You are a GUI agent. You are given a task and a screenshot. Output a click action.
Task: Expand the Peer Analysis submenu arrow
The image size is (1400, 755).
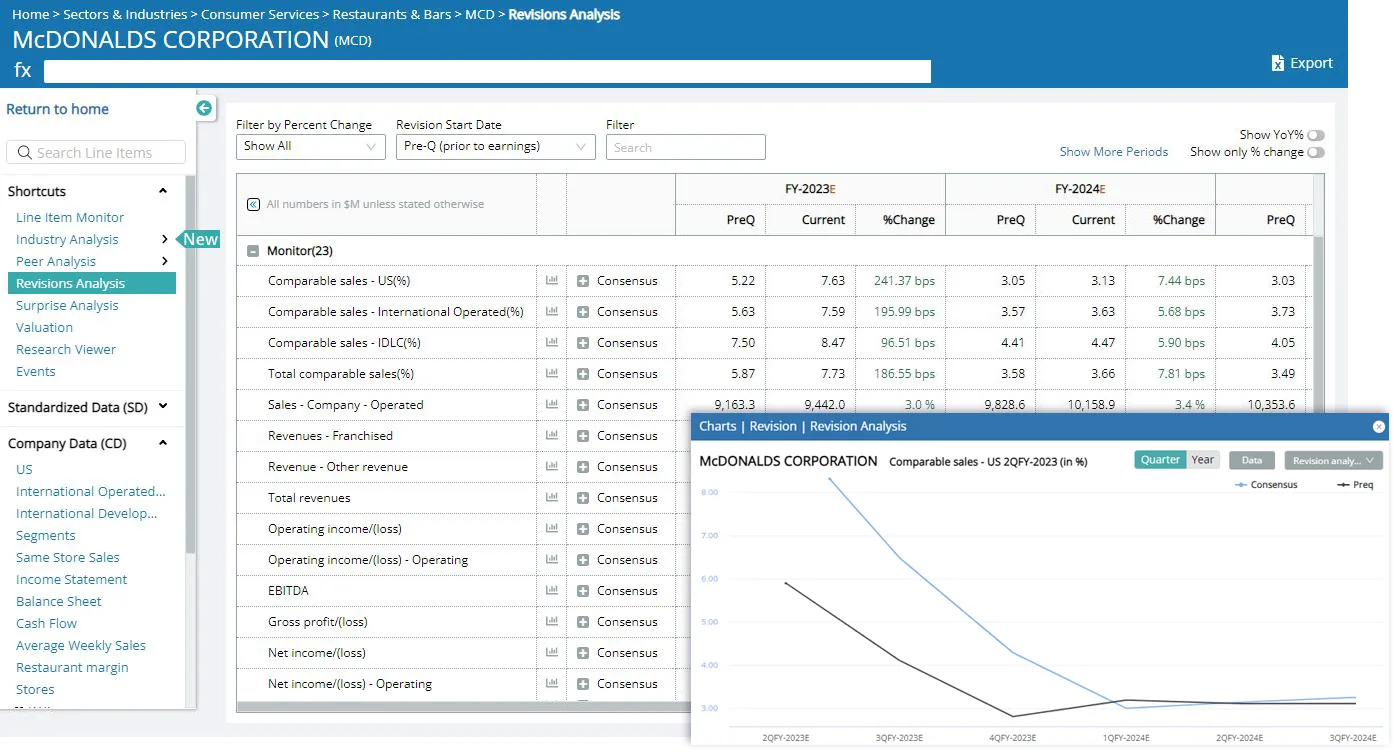tap(165, 261)
